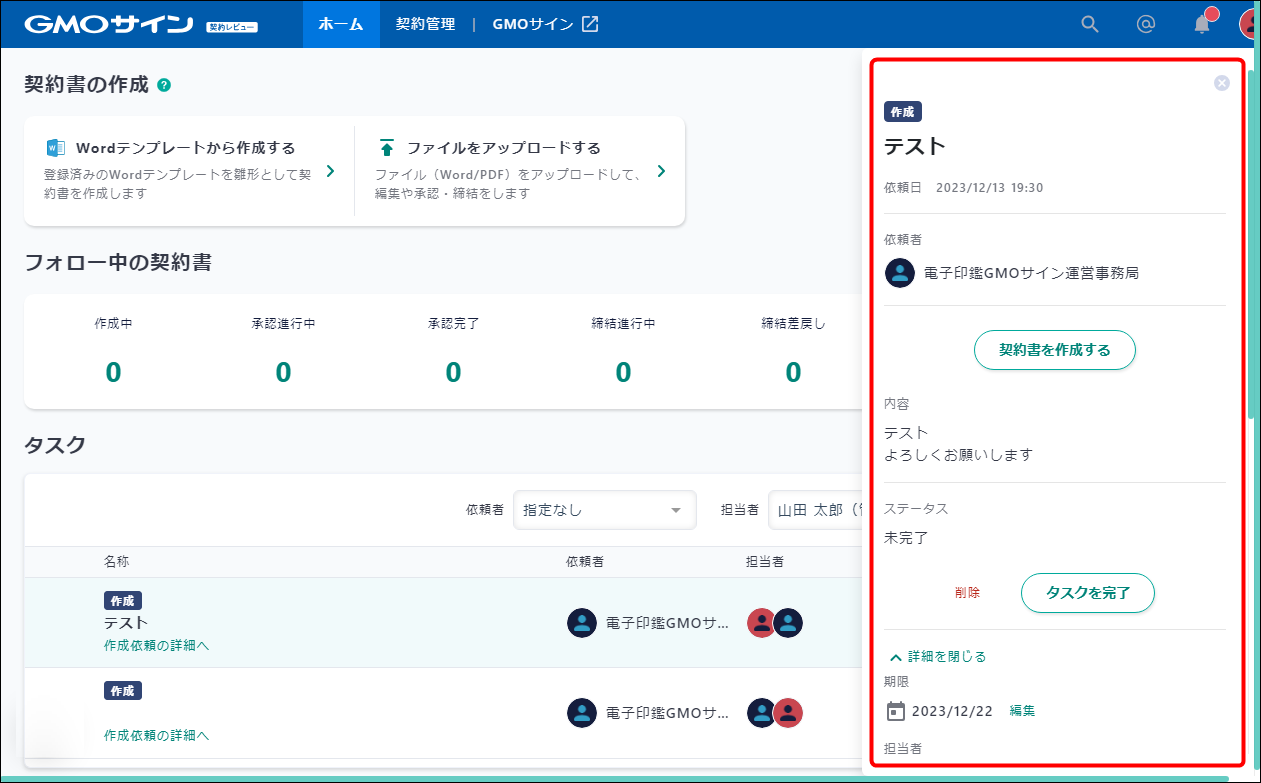Click the タスクを完了 button

coord(1087,593)
